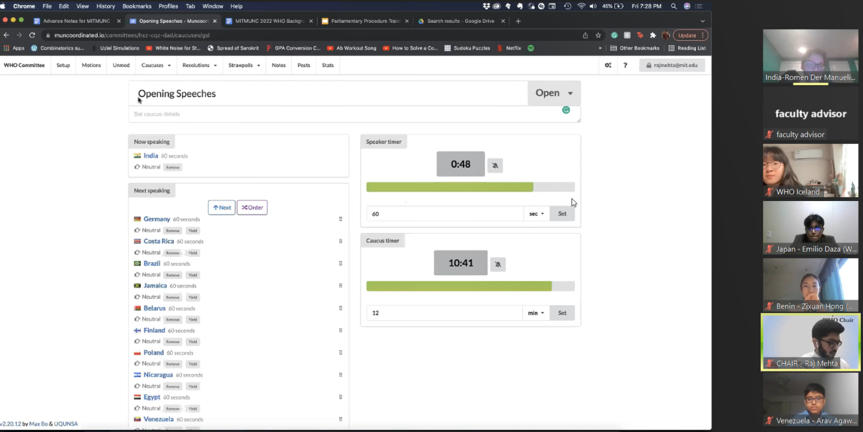863x432 pixels.
Task: Select WHO Iceland participant video thumbnail
Action: pos(810,171)
